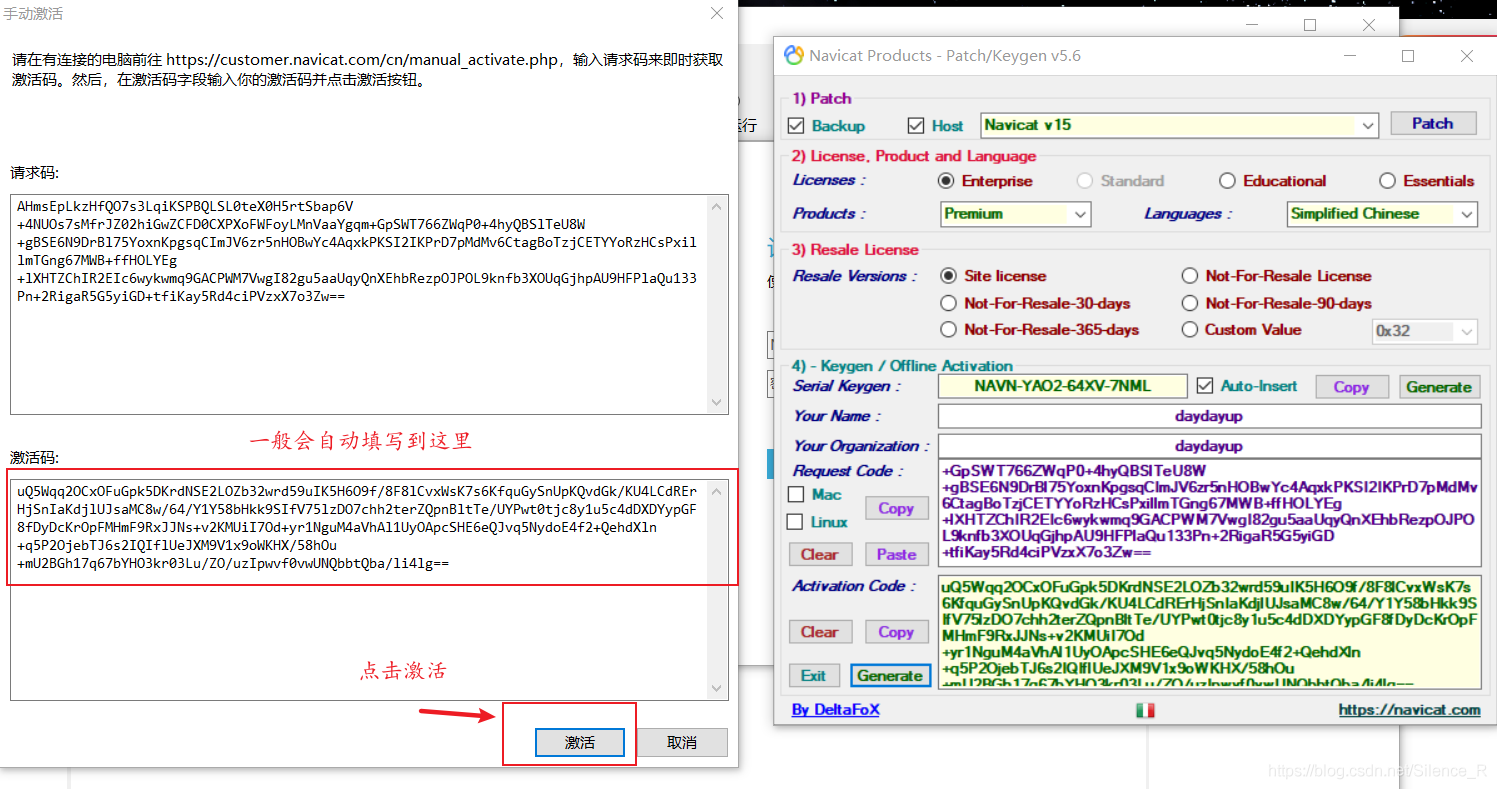
Task: Select the Educational license radio button
Action: (1227, 181)
